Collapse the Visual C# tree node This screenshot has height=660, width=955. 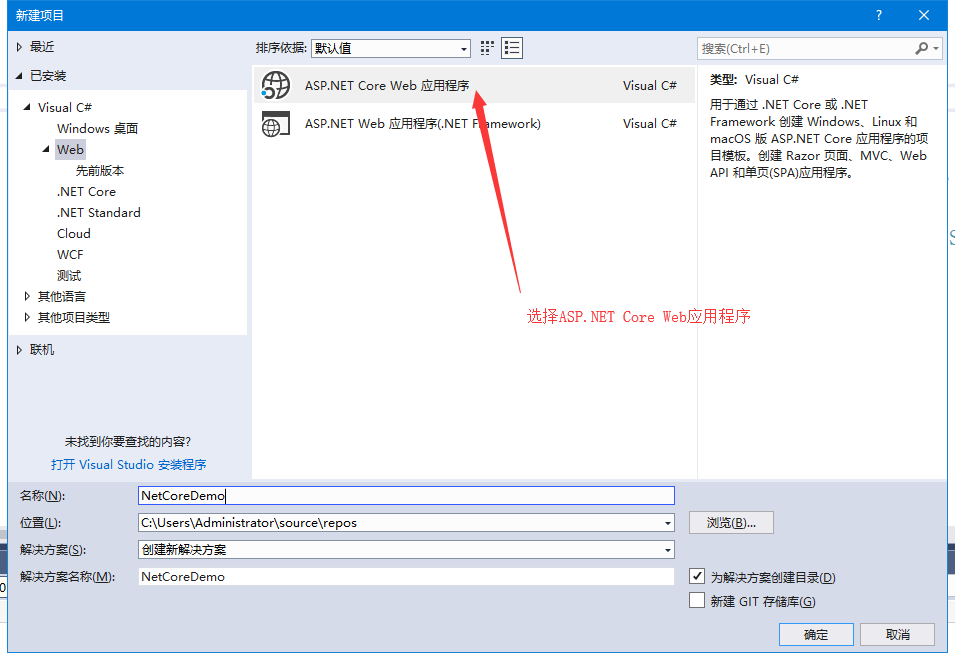[27, 107]
